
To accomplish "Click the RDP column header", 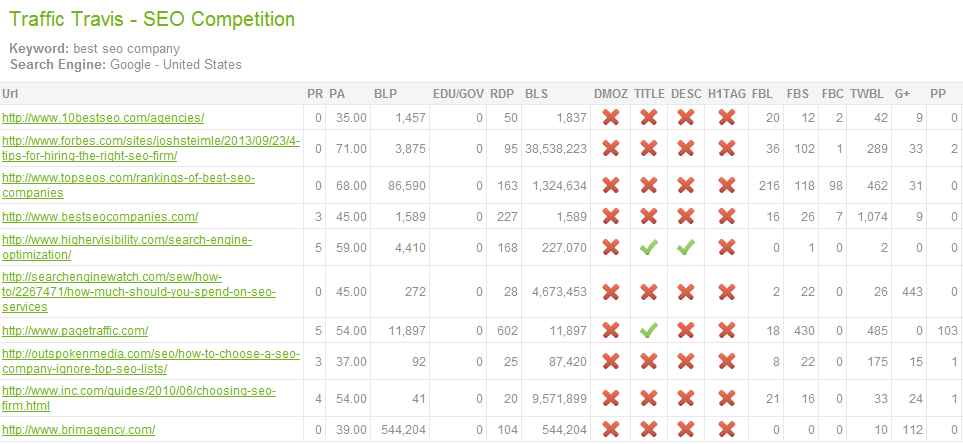I will pos(502,94).
